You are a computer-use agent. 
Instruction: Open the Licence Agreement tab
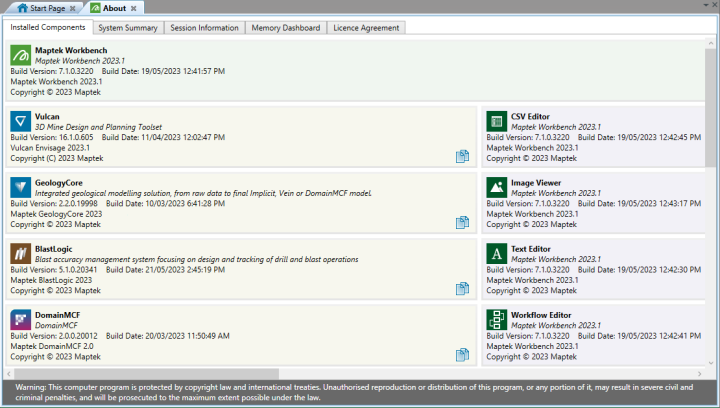[x=366, y=28]
